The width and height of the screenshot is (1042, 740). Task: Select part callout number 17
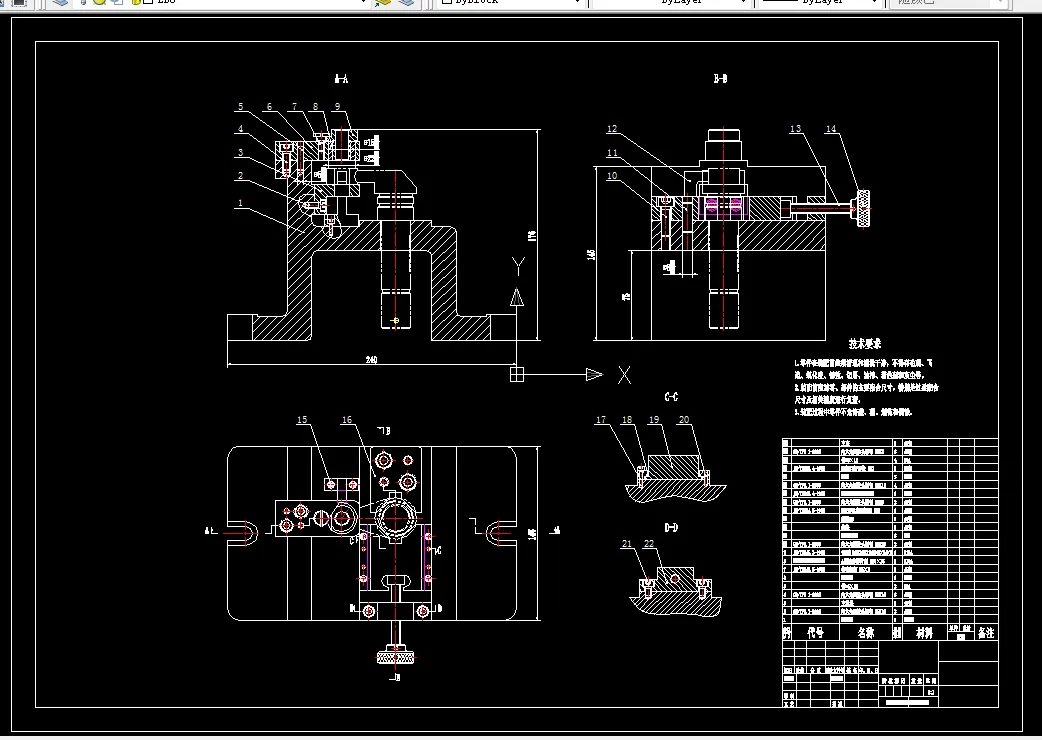pos(601,420)
